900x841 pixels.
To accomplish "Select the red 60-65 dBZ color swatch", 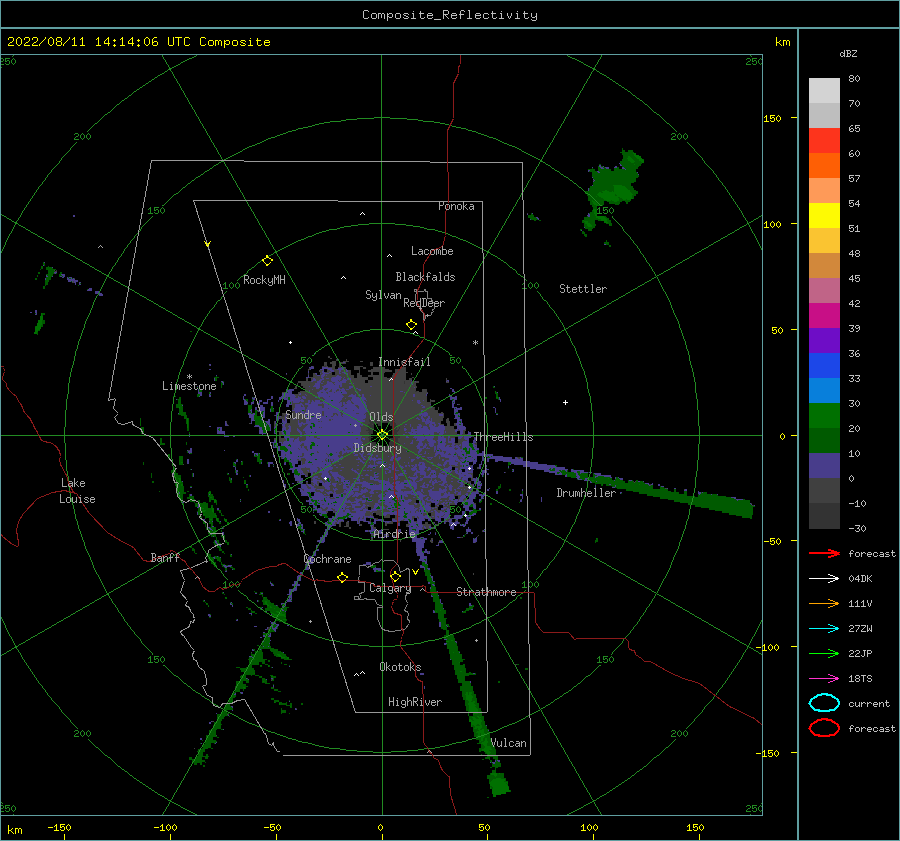I will (x=824, y=141).
